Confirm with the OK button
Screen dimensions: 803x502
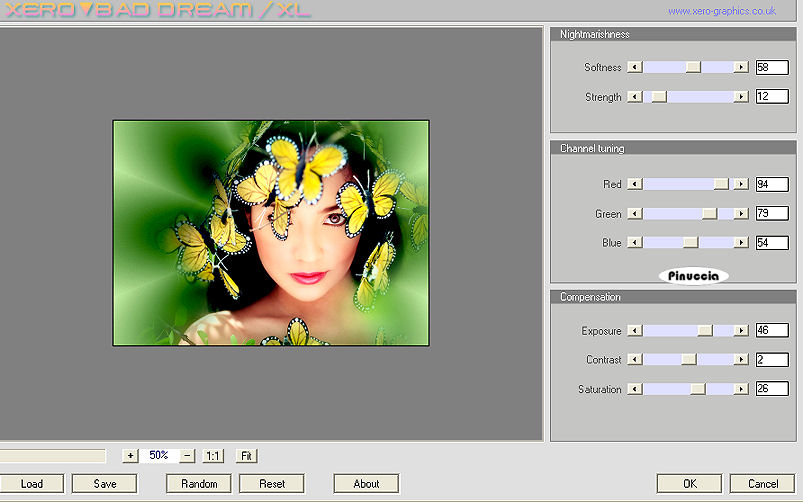point(689,484)
